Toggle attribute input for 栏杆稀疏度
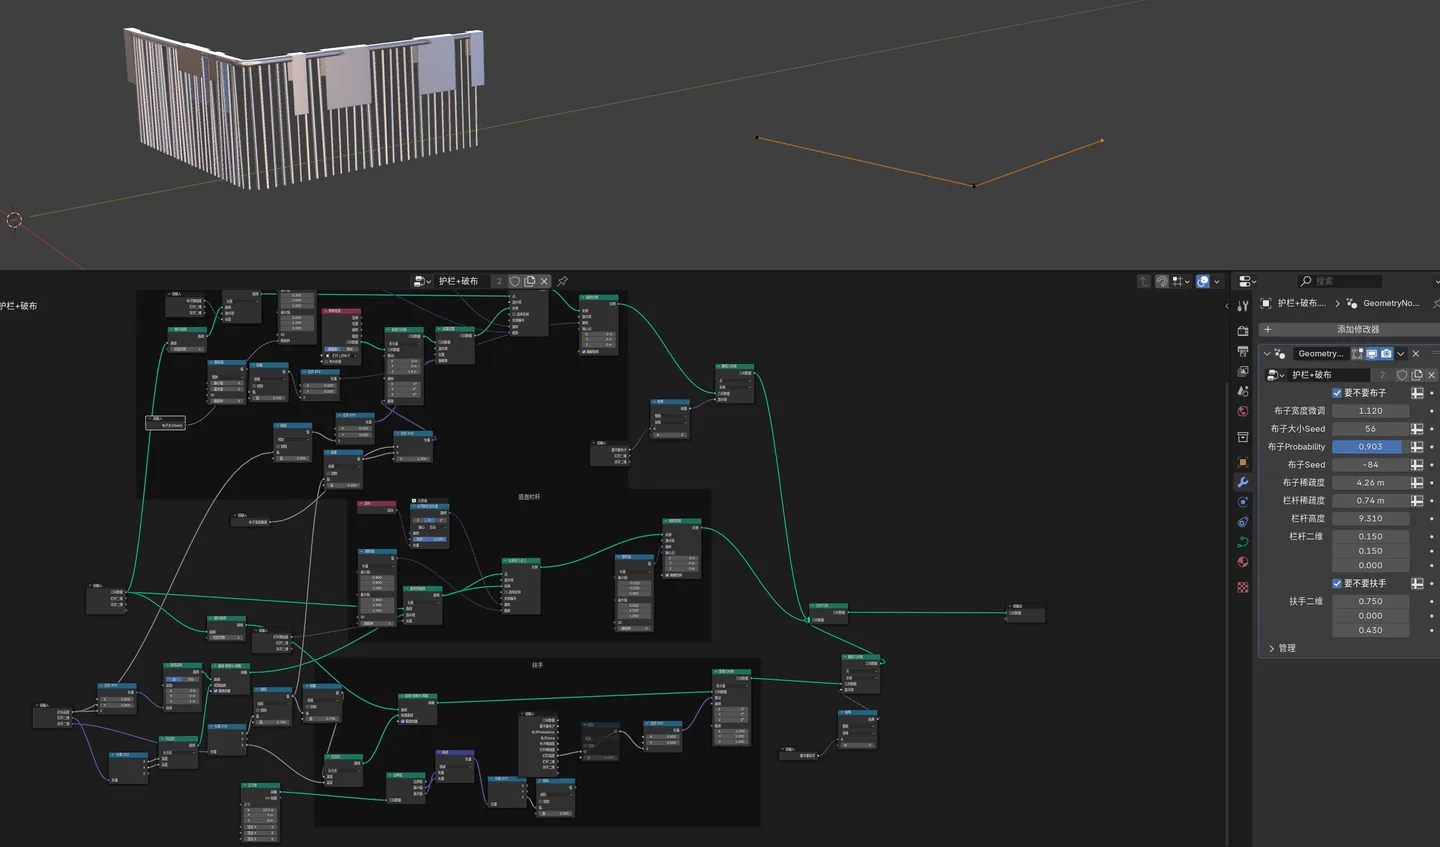This screenshot has height=847, width=1440. click(x=1417, y=501)
